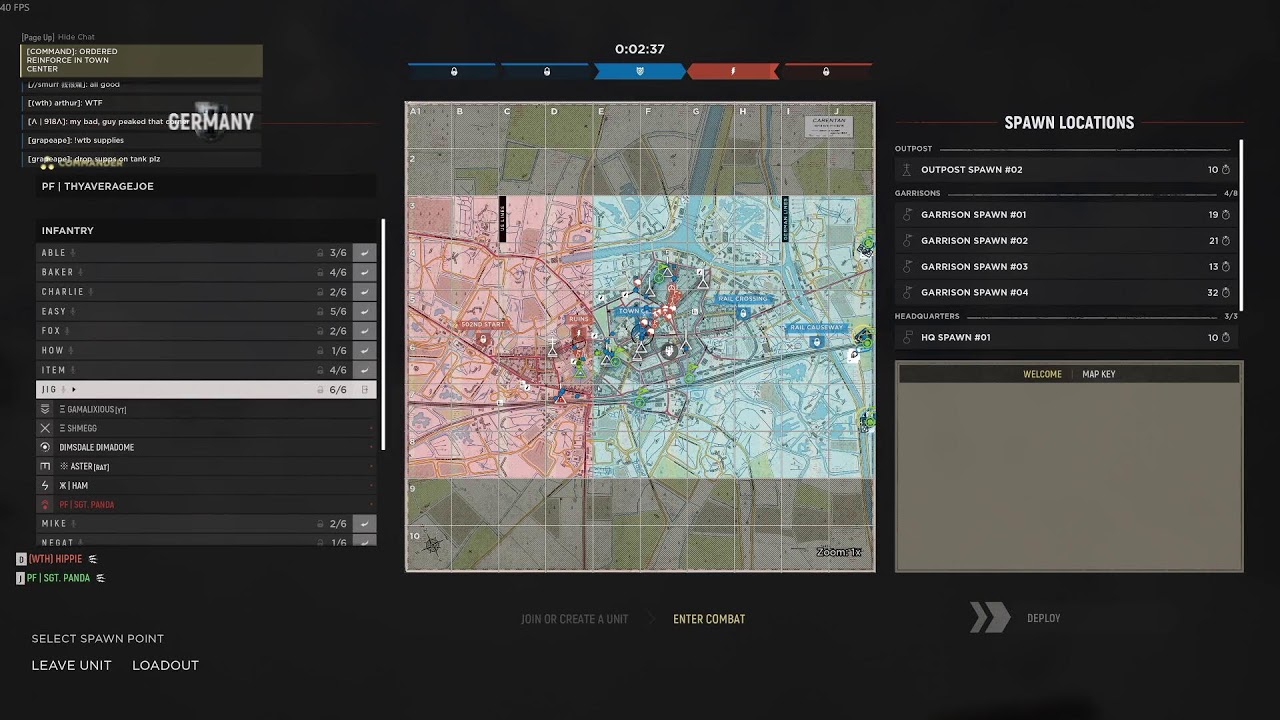Screen dimensions: 1280x720
Task: Collapse the Jig squad member list
Action: pos(74,390)
